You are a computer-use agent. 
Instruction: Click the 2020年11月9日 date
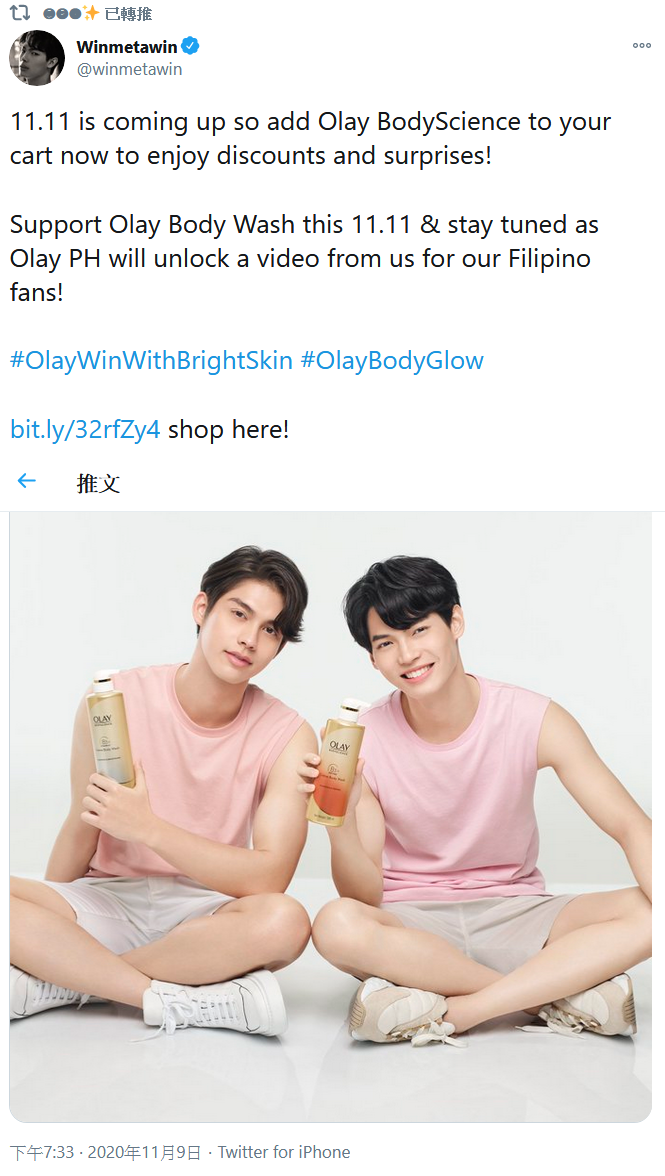(145, 1152)
